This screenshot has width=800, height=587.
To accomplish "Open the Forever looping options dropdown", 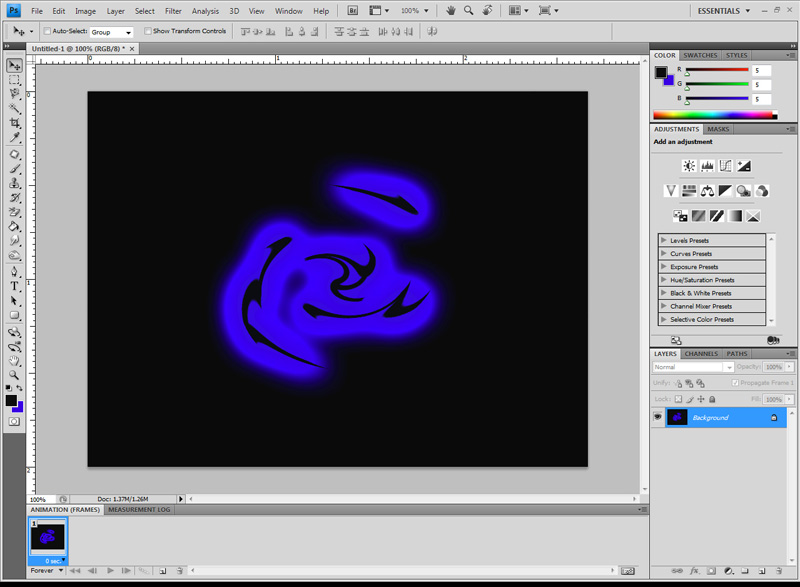I will 46,570.
